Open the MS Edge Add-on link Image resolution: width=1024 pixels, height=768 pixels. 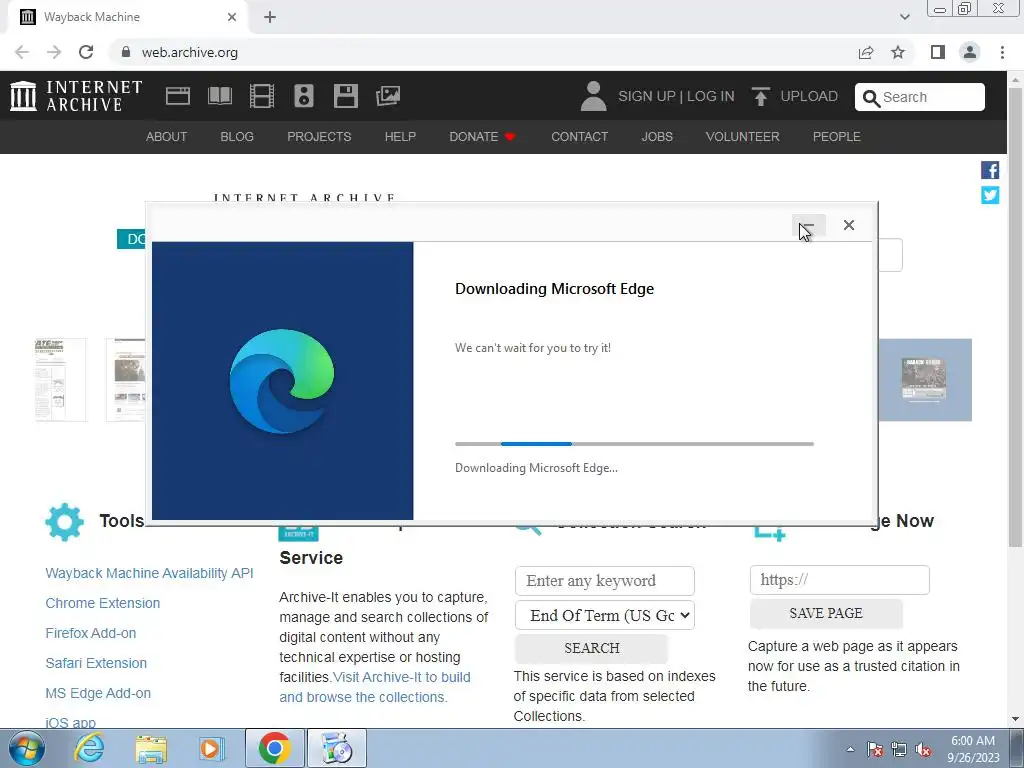[98, 693]
